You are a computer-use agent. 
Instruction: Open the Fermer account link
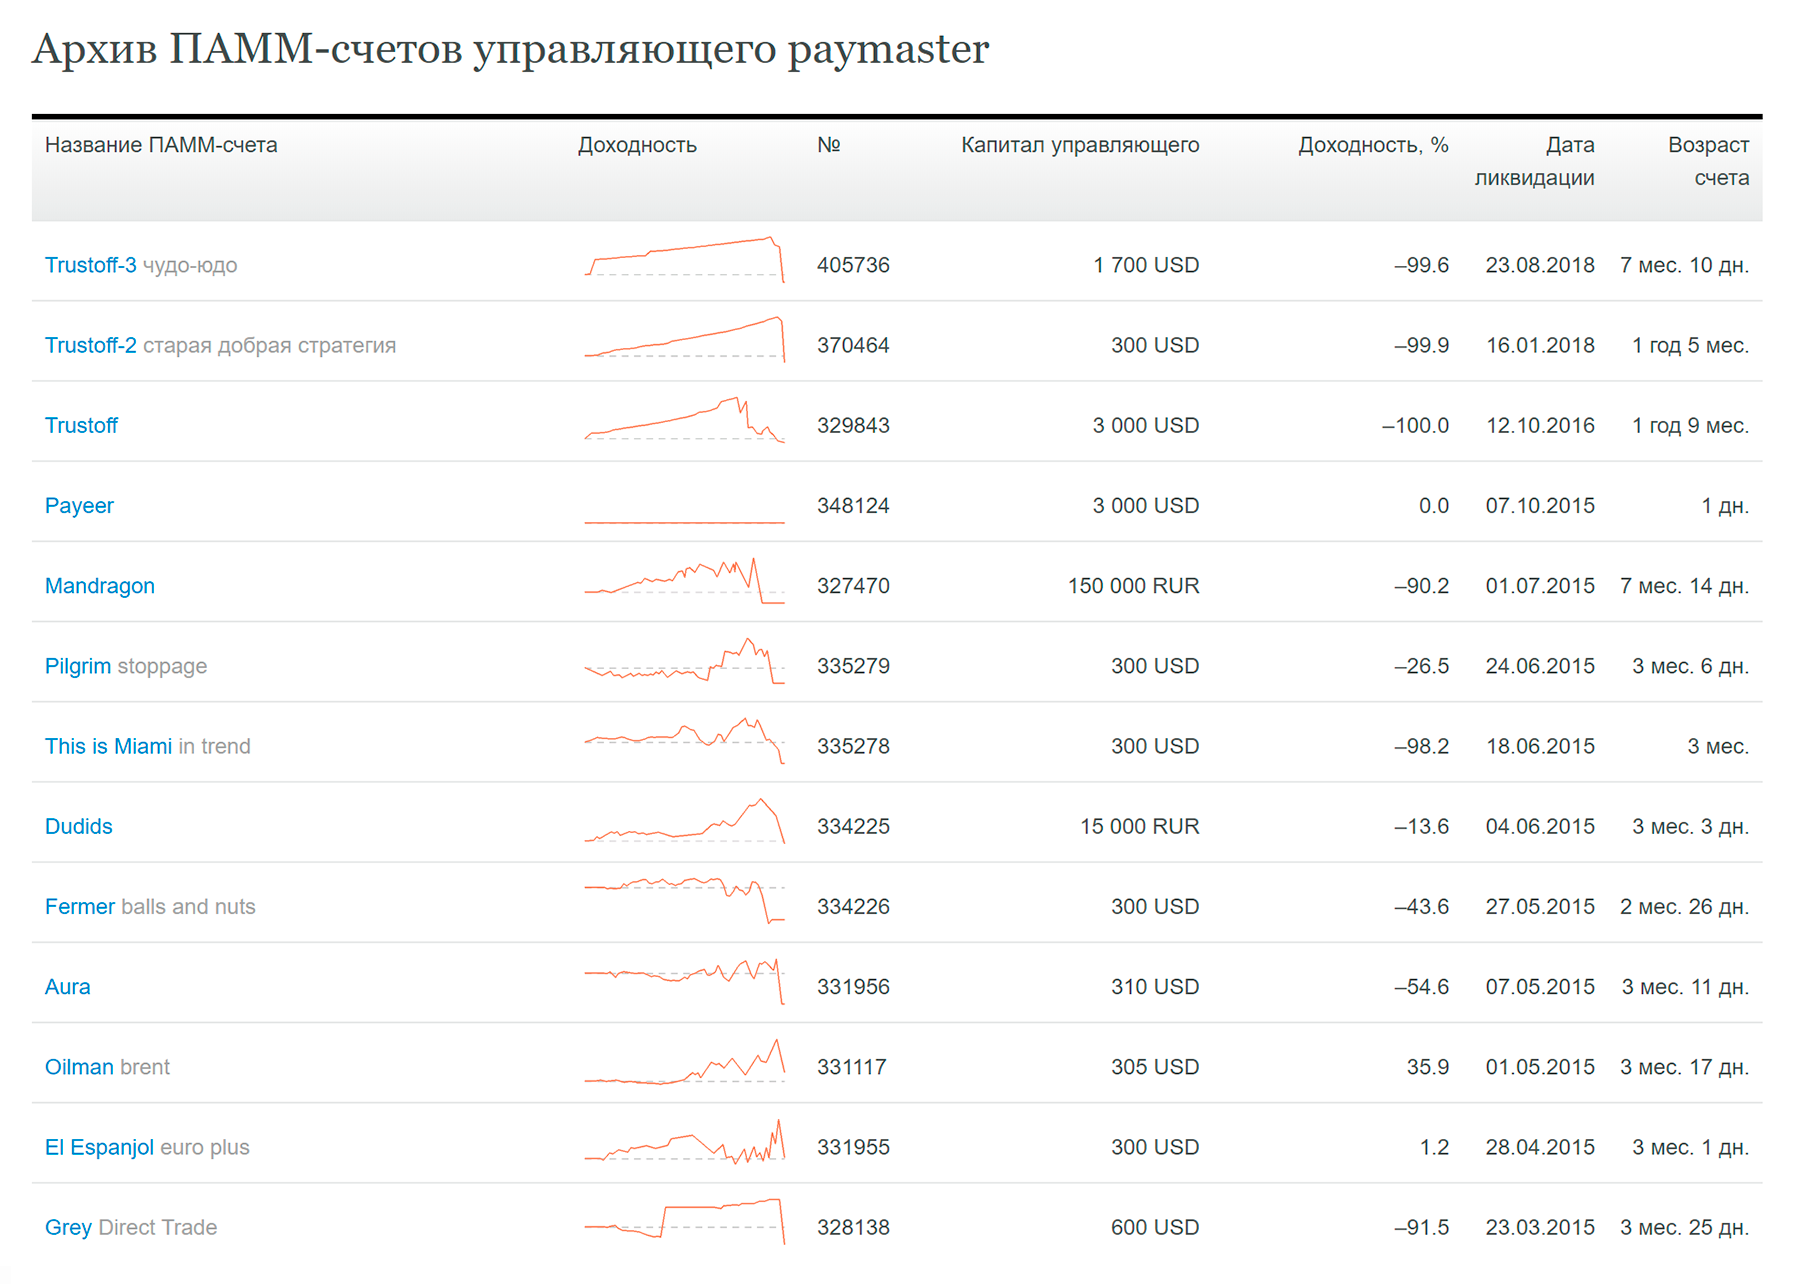click(x=80, y=906)
